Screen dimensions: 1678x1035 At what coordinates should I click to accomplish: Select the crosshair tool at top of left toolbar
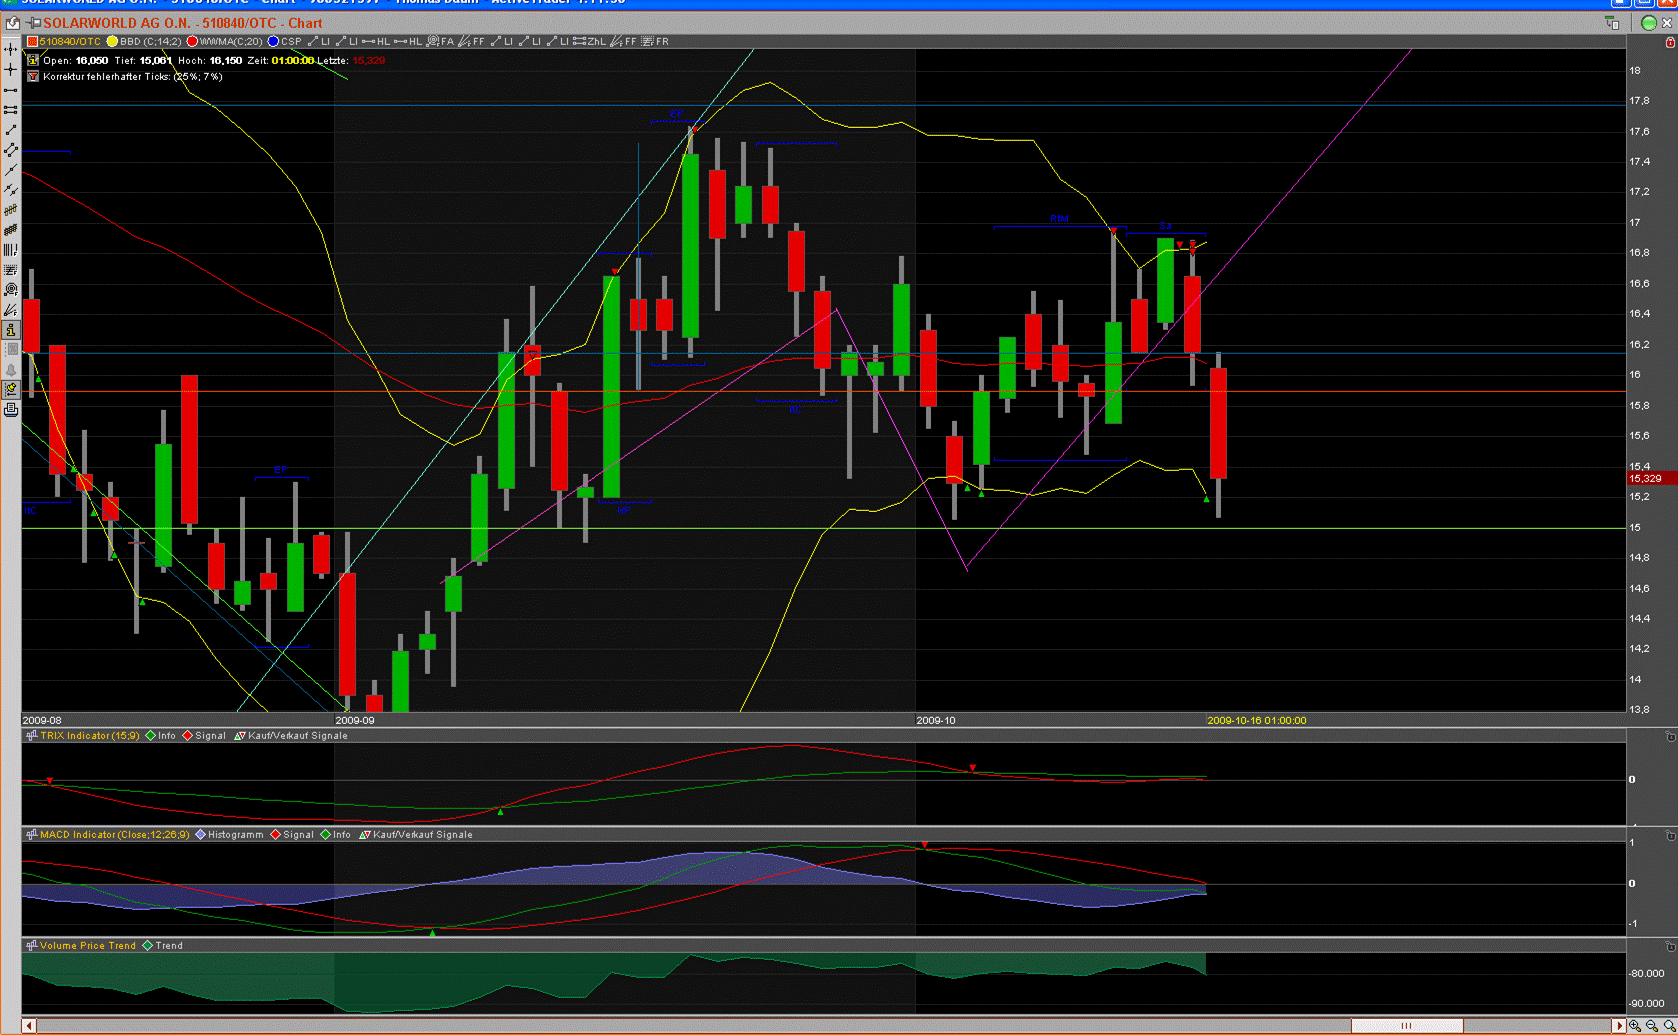(11, 49)
